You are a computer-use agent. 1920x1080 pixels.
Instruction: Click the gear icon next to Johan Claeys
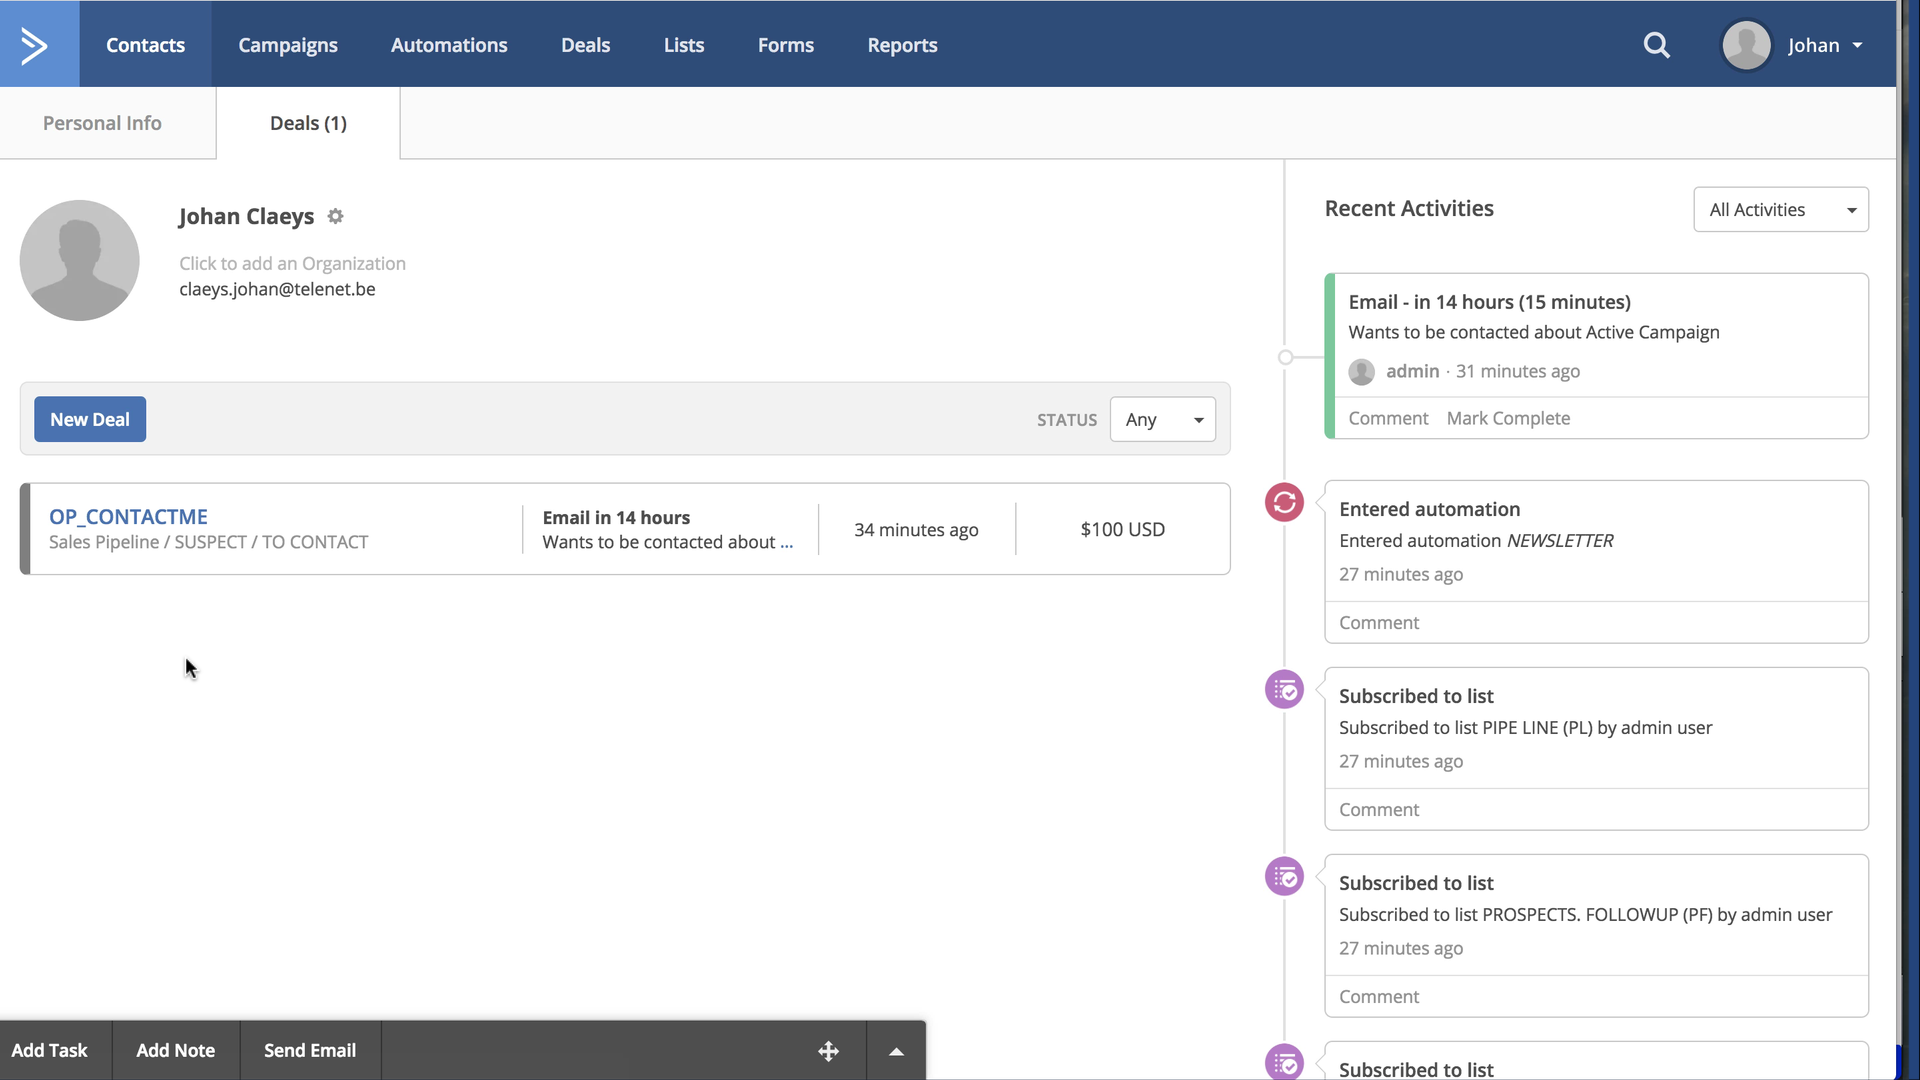[x=336, y=216]
